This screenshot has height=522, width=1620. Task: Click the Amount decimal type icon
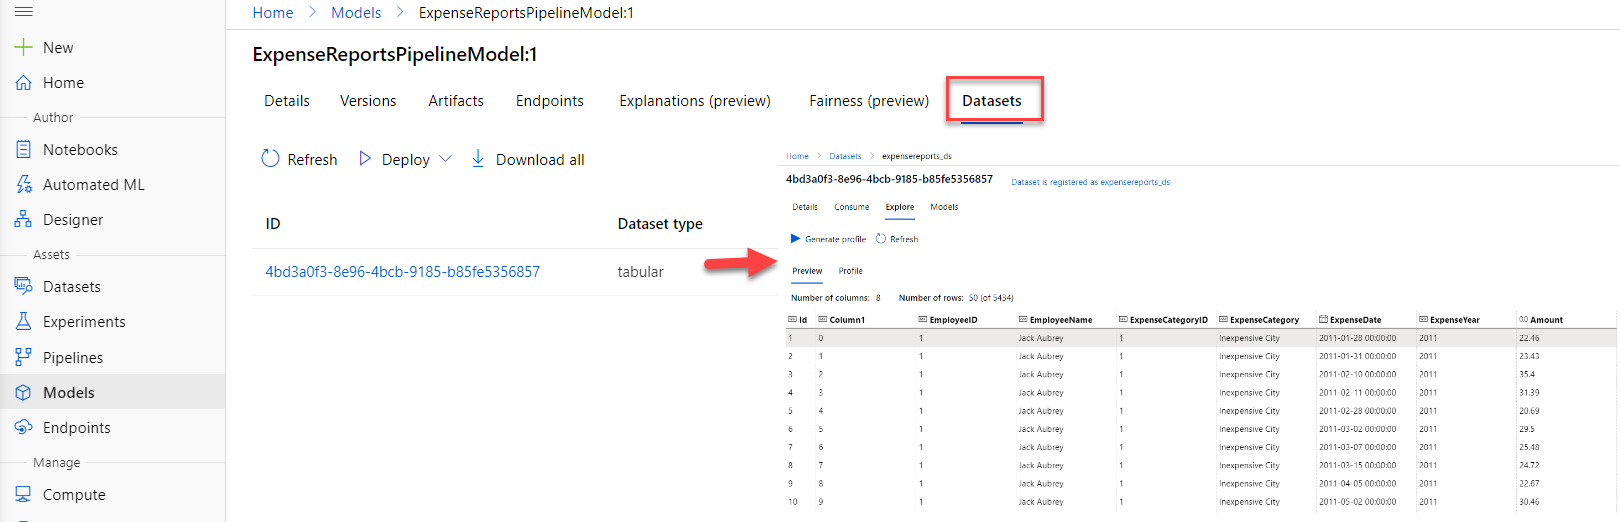1523,320
